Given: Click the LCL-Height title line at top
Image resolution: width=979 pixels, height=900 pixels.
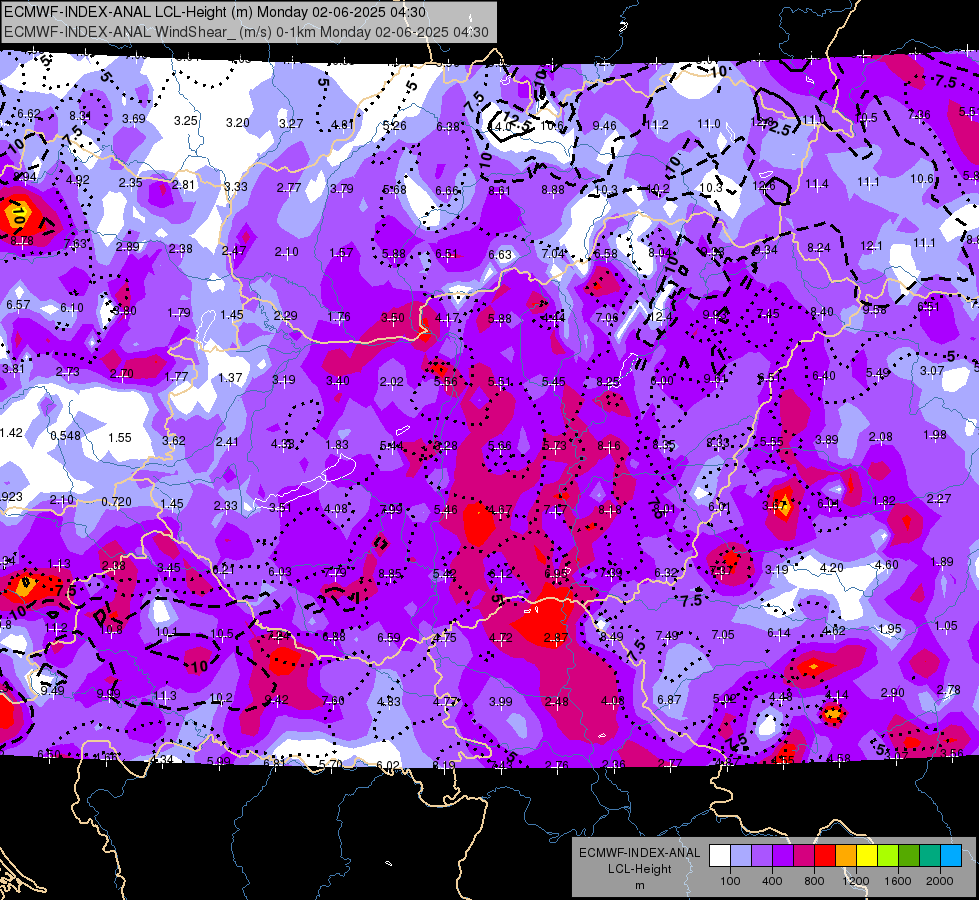Looking at the screenshot, I should click(215, 12).
